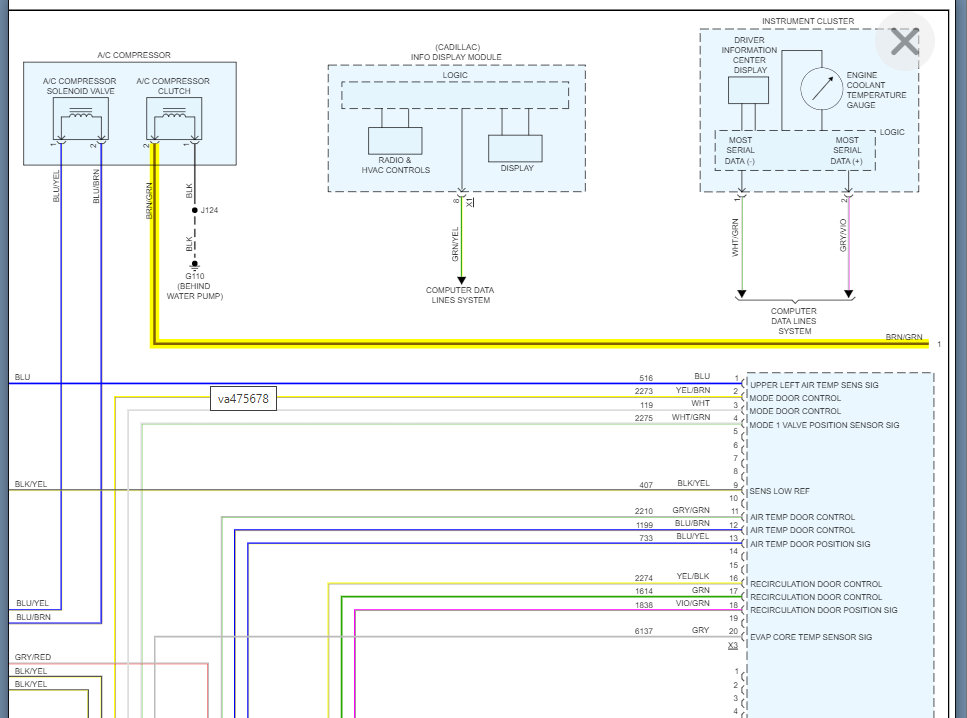Click the BLU/BRN wire label near bottom left

click(33, 617)
